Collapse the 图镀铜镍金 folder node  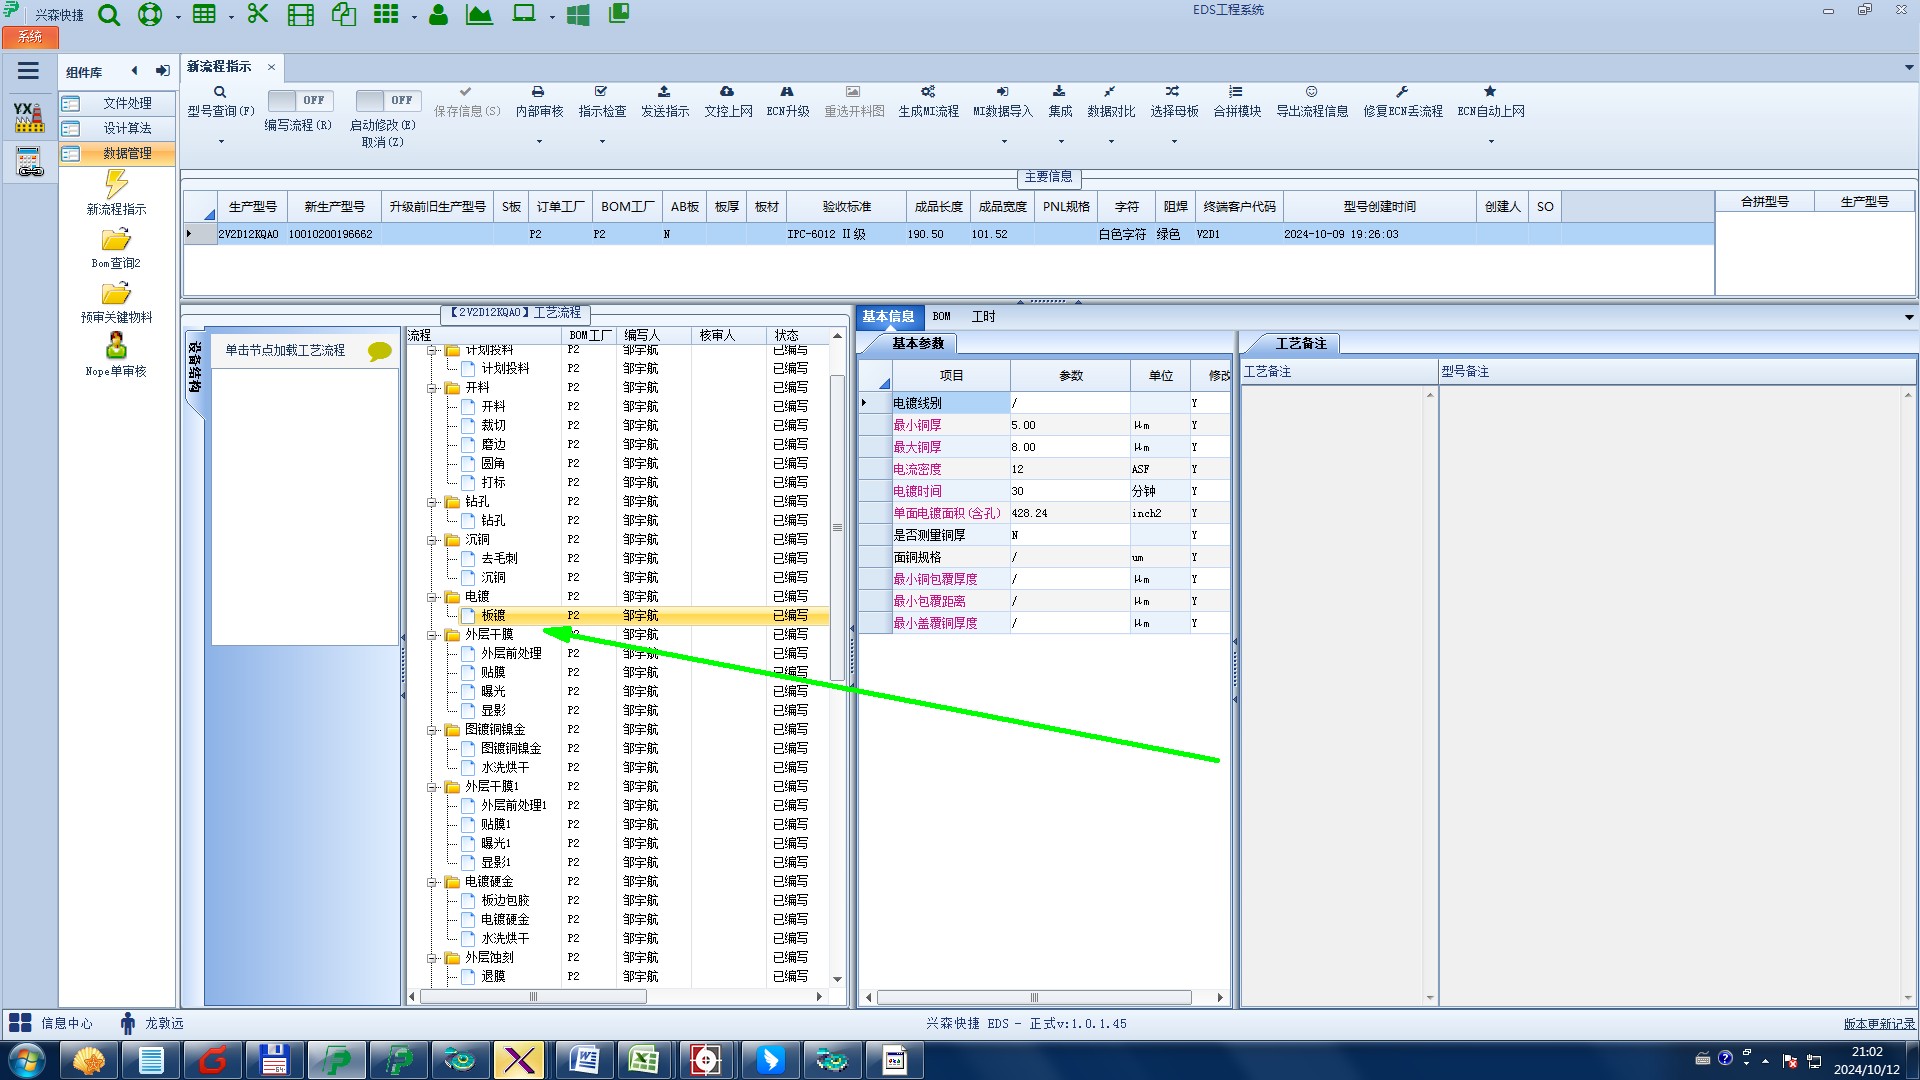[x=433, y=730]
